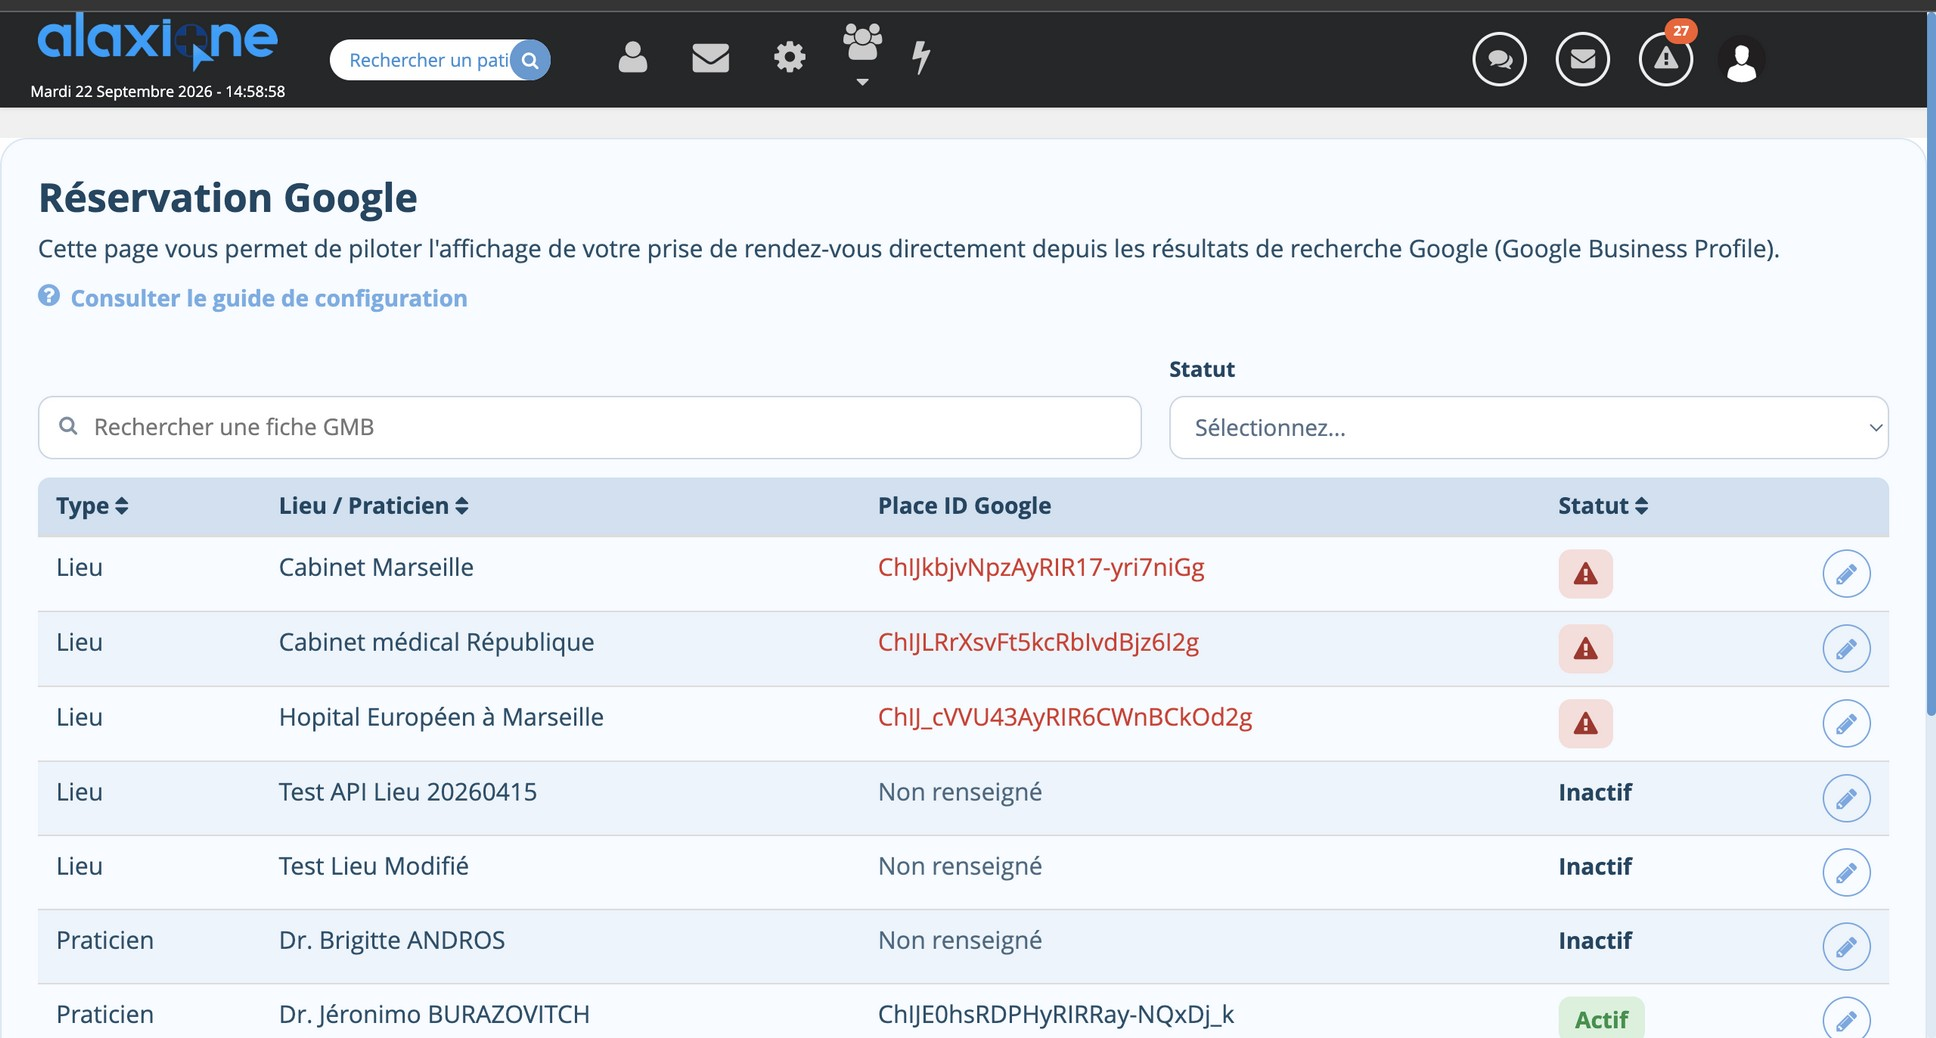Open the group users icon menu

point(862,44)
